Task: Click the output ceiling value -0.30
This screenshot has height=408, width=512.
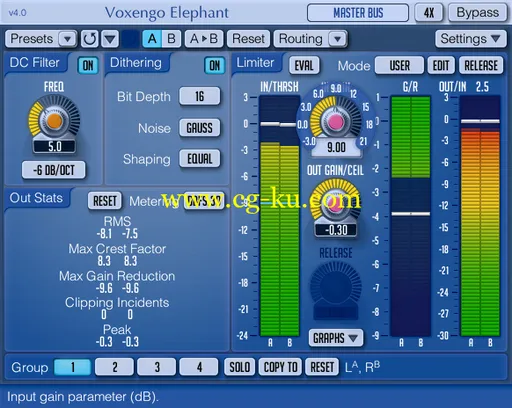Action: click(336, 230)
